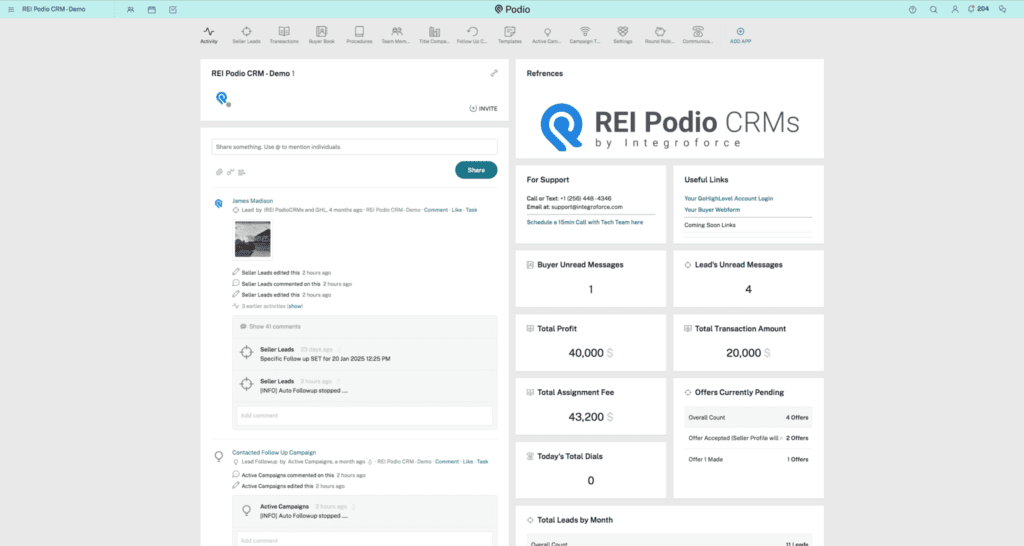Open the Title Companies app
The height and width of the screenshot is (546, 1024).
pyautogui.click(x=434, y=35)
